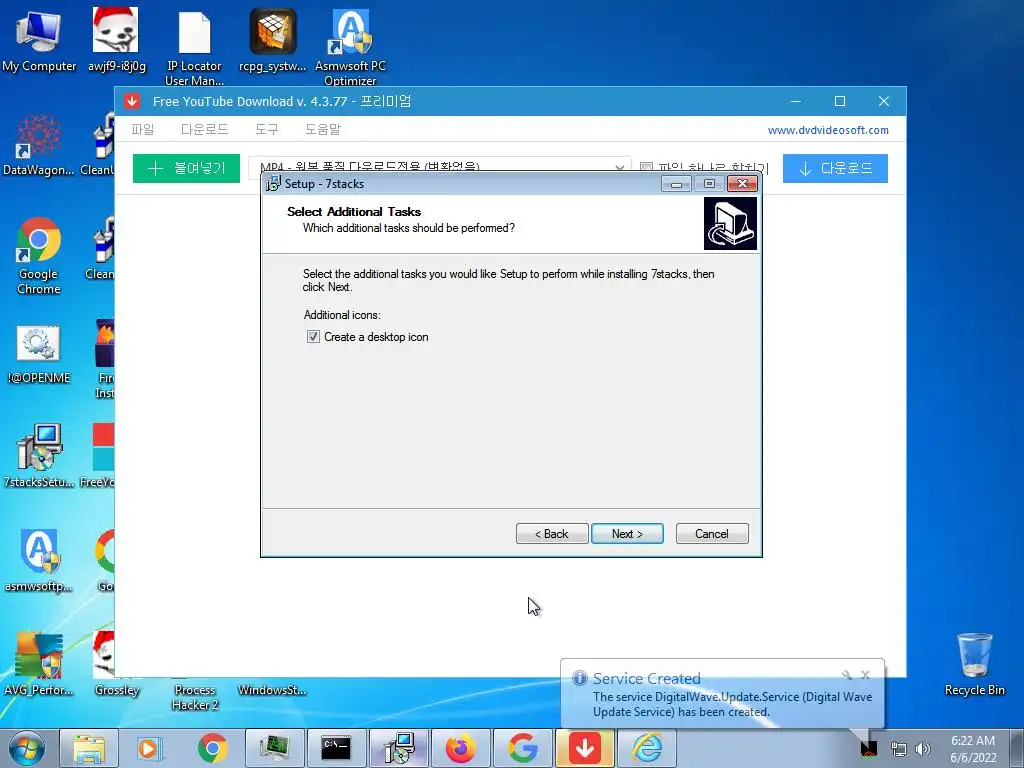
Task: Launch Google Chrome desktop shortcut
Action: 39,255
